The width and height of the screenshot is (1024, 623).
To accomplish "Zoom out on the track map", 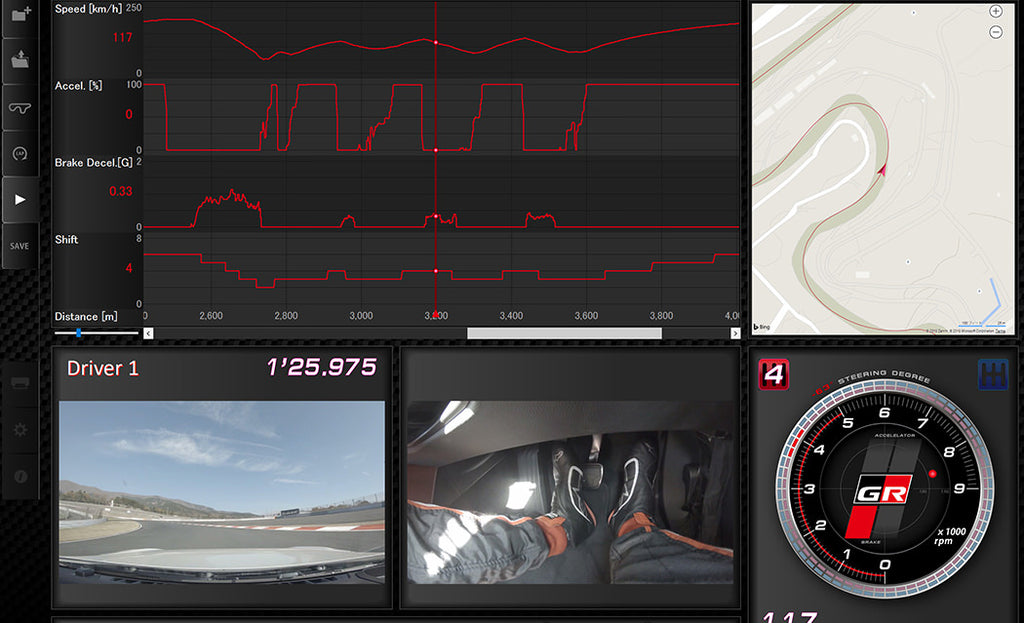I will (995, 32).
